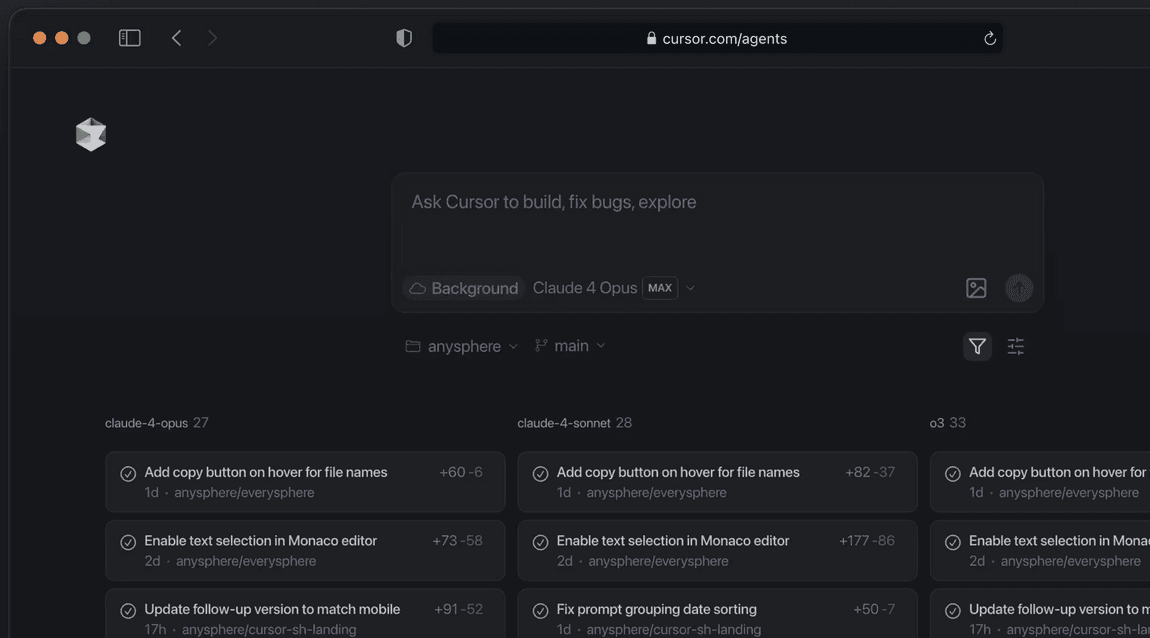
Task: Toggle the MAX mode badge
Action: pyautogui.click(x=659, y=288)
